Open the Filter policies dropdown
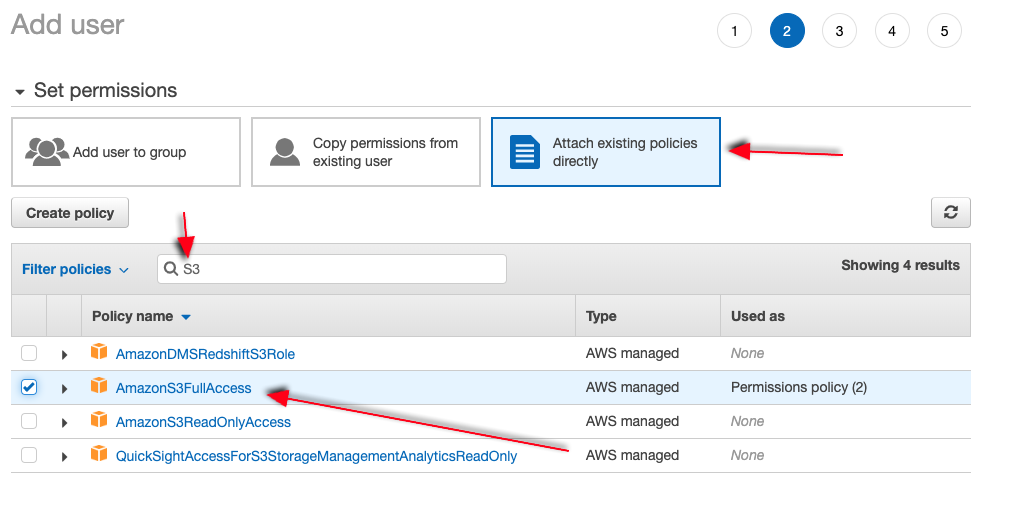Screen dimensions: 1009x516 point(75,270)
